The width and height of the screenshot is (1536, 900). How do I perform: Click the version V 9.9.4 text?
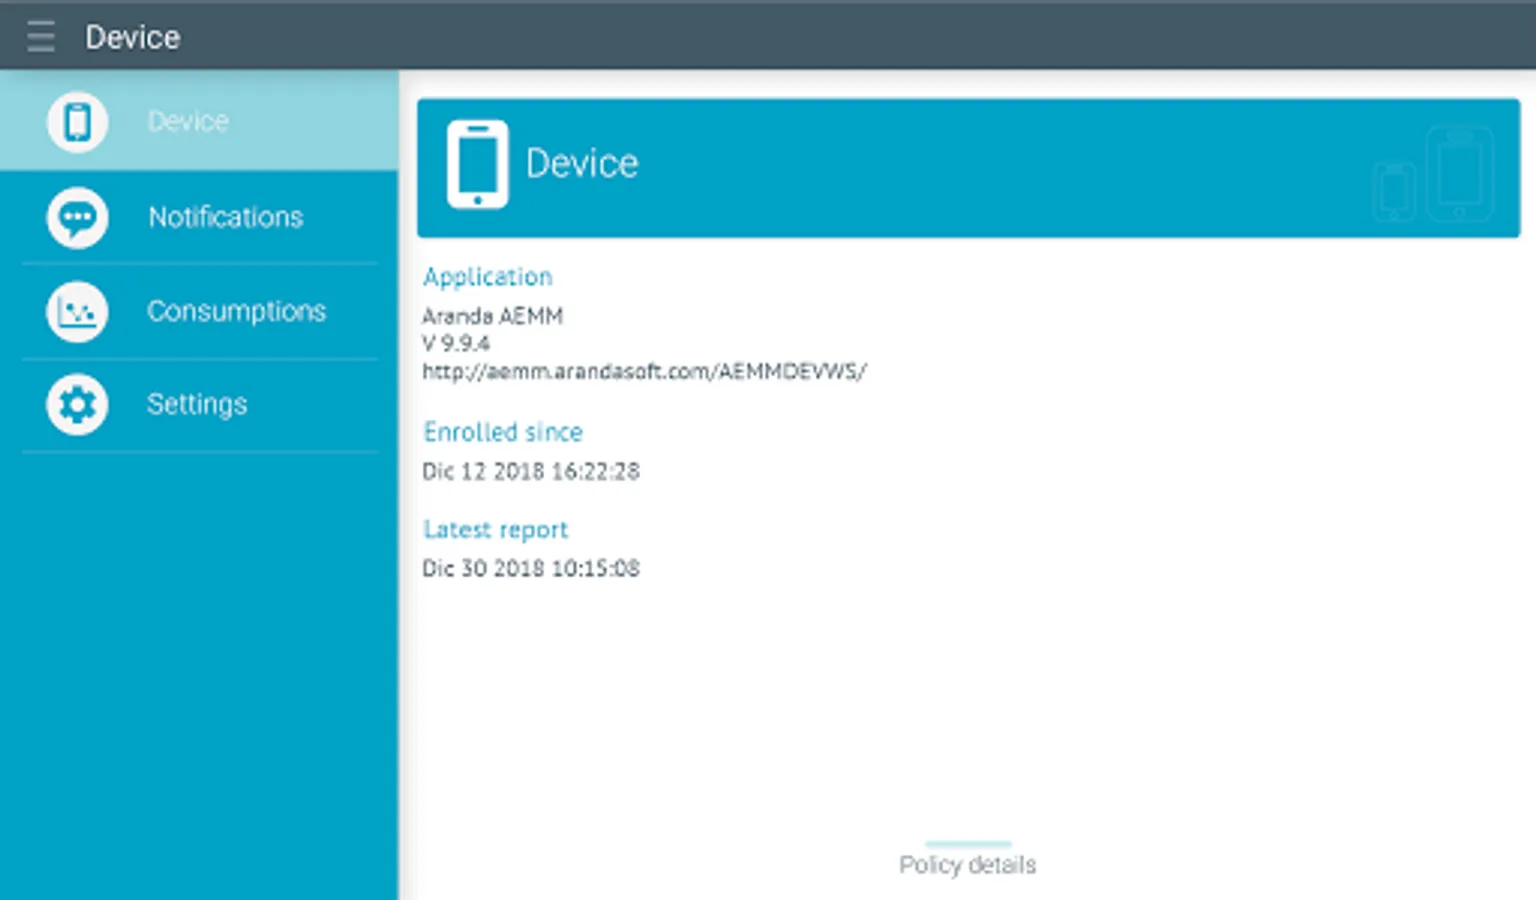(x=456, y=343)
